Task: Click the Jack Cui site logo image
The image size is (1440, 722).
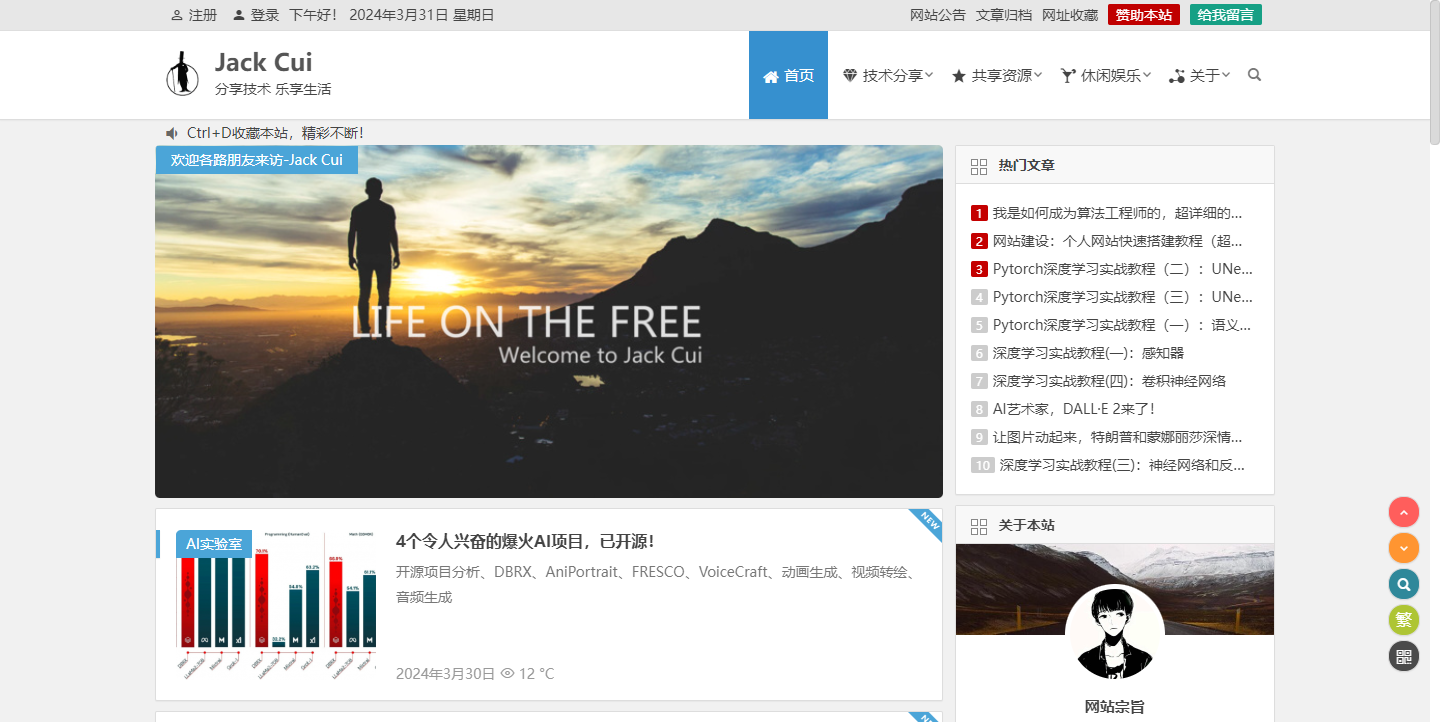Action: coord(183,74)
